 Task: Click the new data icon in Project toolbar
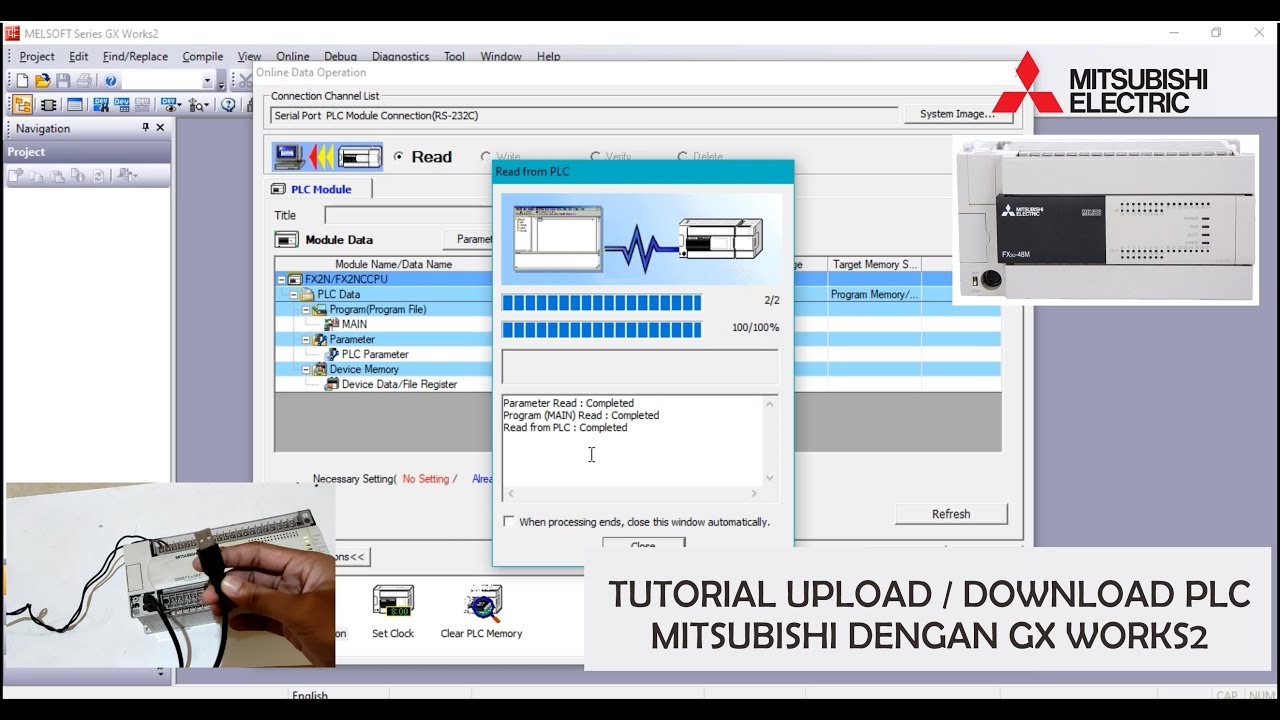16,176
